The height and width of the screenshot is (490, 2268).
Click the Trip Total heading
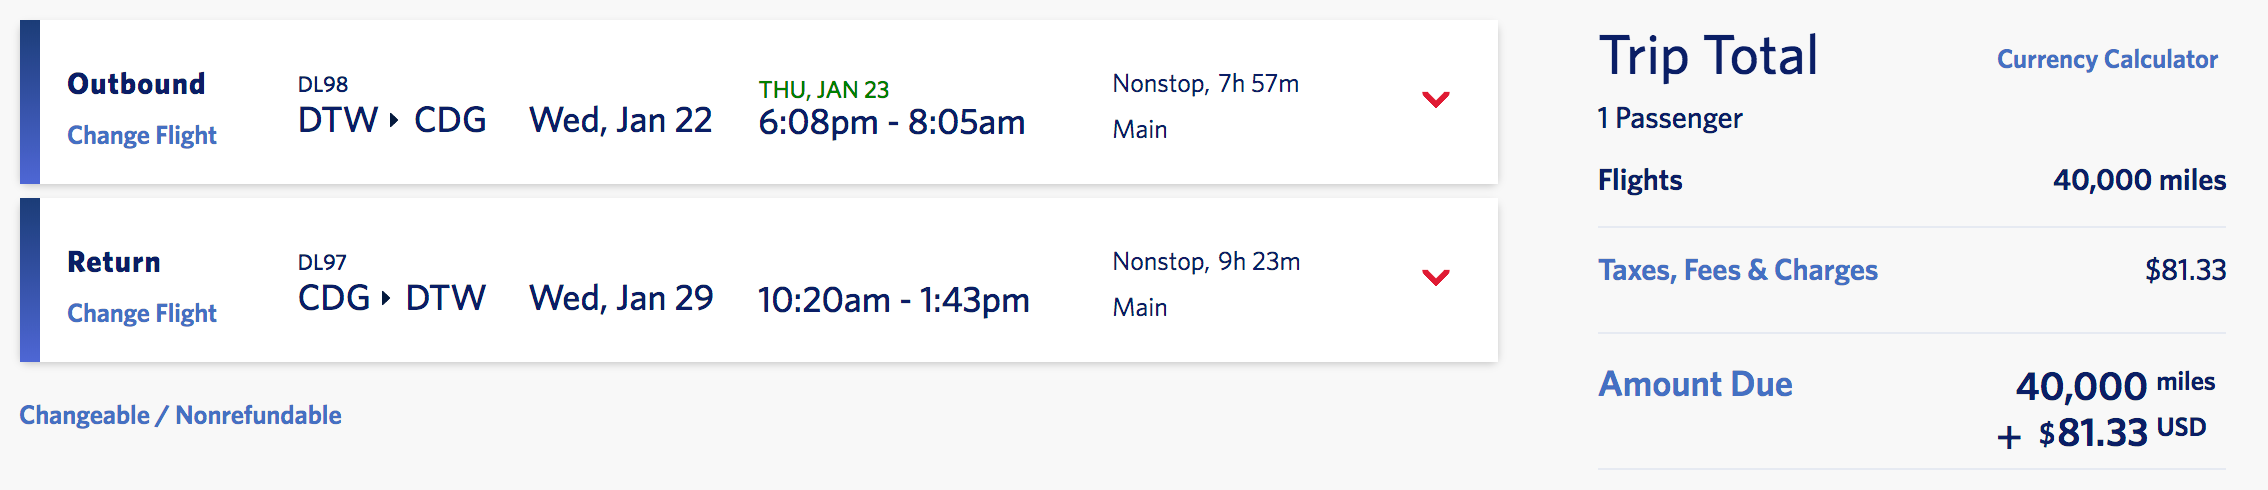click(x=1708, y=56)
